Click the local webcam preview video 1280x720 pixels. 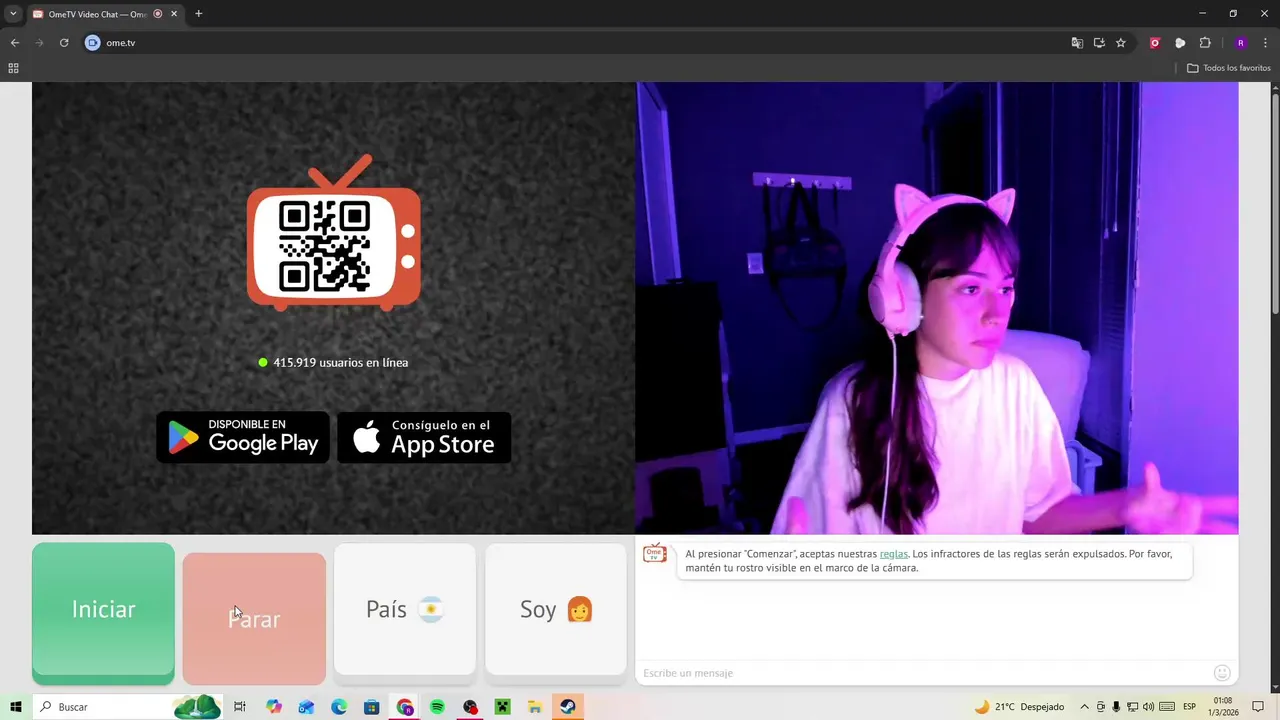tap(937, 308)
